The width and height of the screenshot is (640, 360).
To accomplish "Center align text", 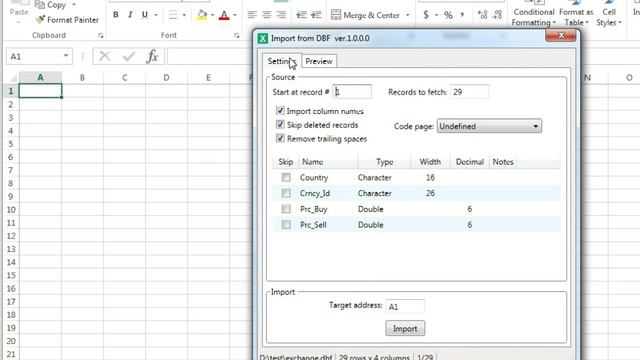I will click(267, 15).
